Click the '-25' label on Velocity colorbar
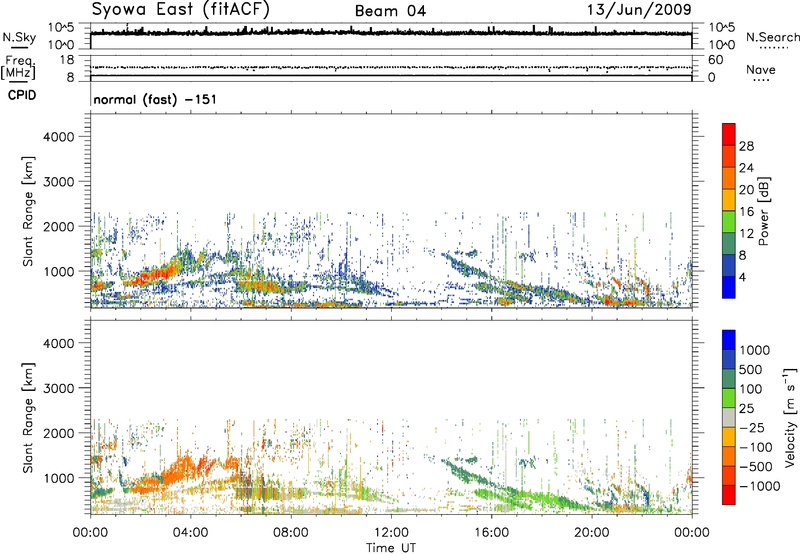 pyautogui.click(x=752, y=427)
